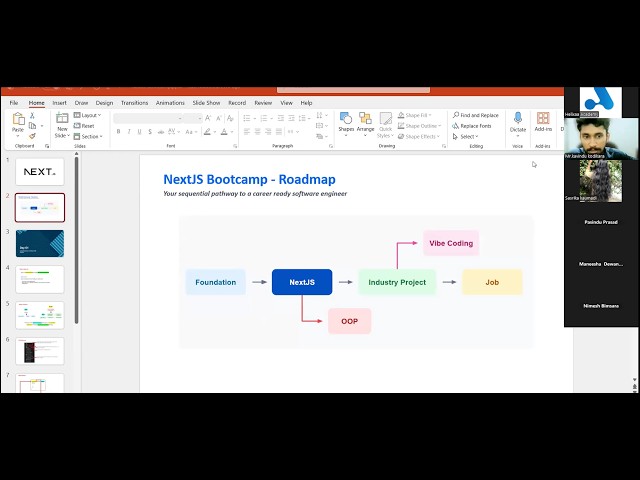This screenshot has height=480, width=640.
Task: Click the Industry Project box on slide
Action: pyautogui.click(x=397, y=282)
